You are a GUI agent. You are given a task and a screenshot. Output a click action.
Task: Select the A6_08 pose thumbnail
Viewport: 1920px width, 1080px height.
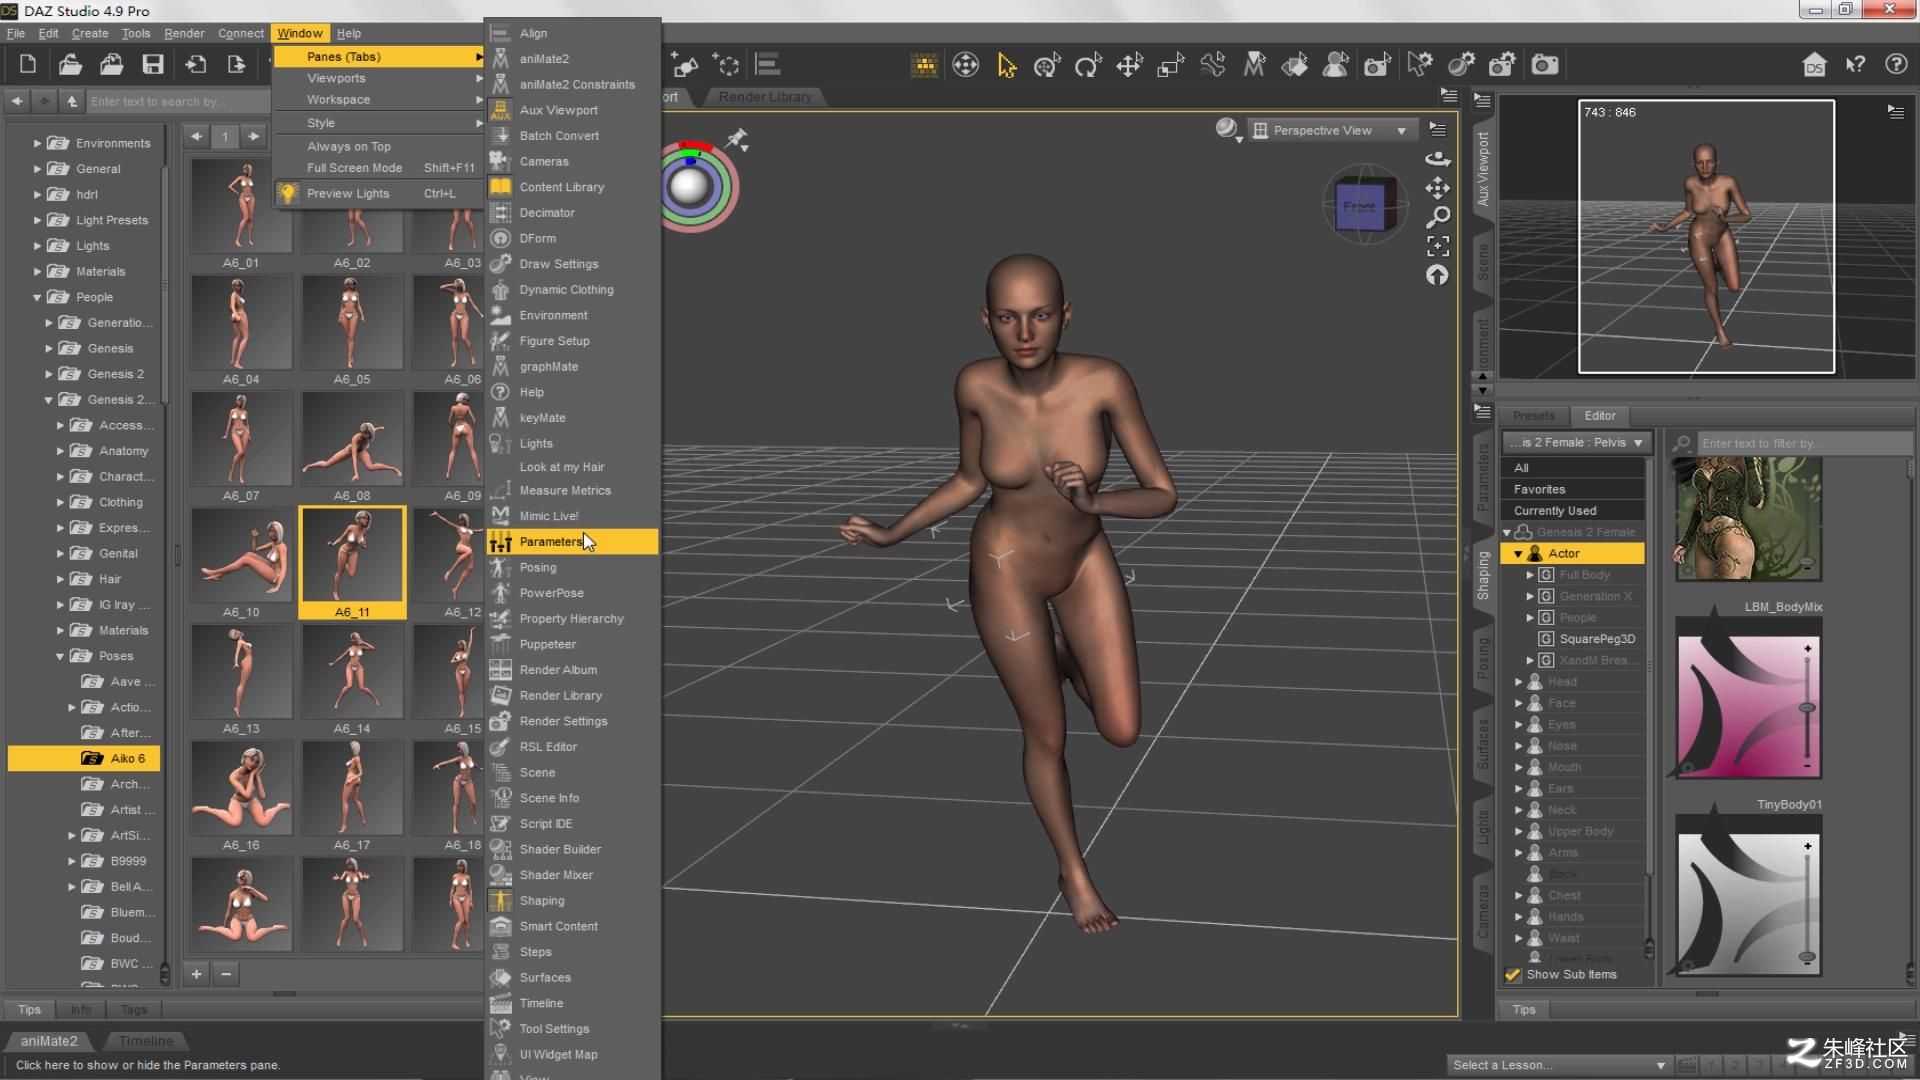[x=352, y=447]
